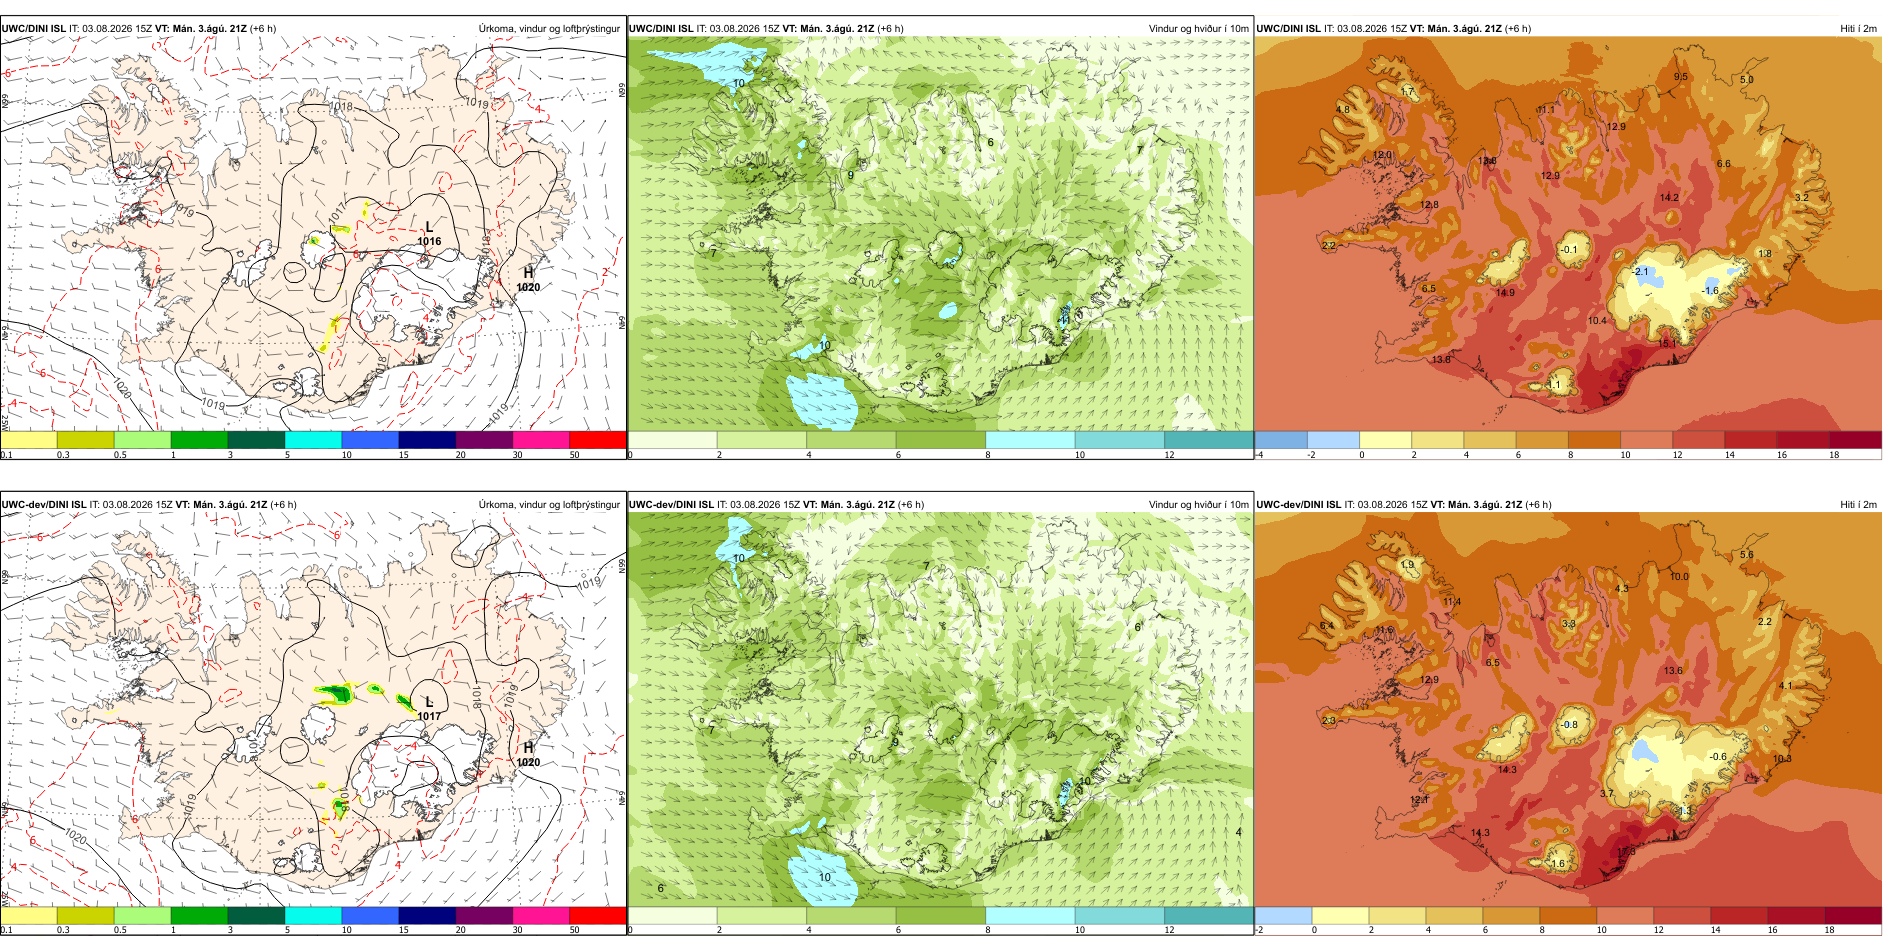Click the 10.4 temperature value on the UWC/DINI map
The width and height of the screenshot is (1900, 950).
pos(1597,321)
